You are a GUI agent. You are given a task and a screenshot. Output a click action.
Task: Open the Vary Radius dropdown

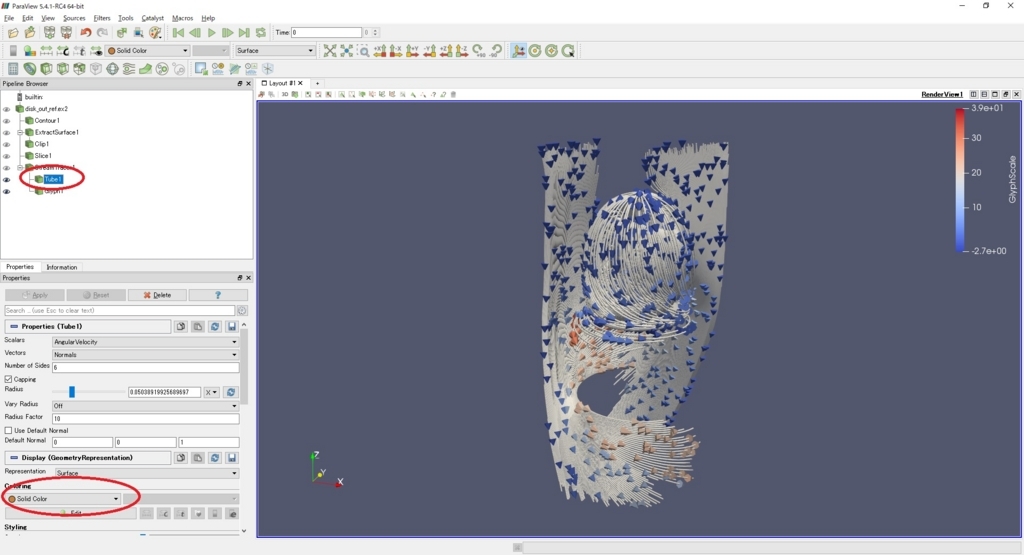pyautogui.click(x=145, y=405)
